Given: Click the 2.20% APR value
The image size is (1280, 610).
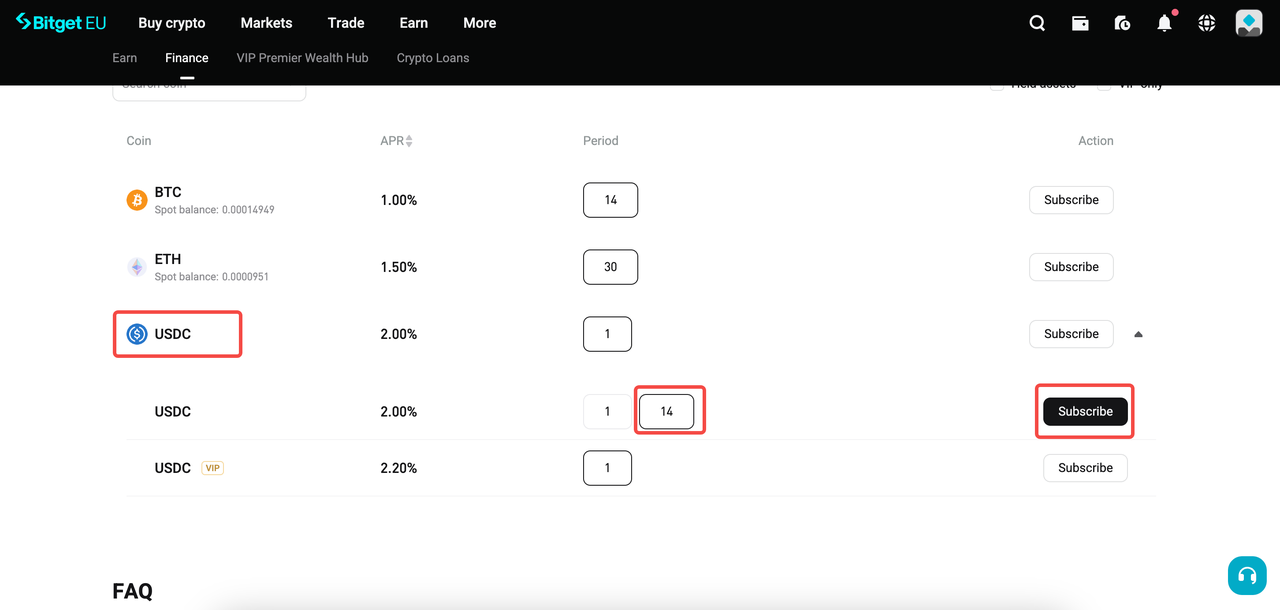Looking at the screenshot, I should click(399, 468).
